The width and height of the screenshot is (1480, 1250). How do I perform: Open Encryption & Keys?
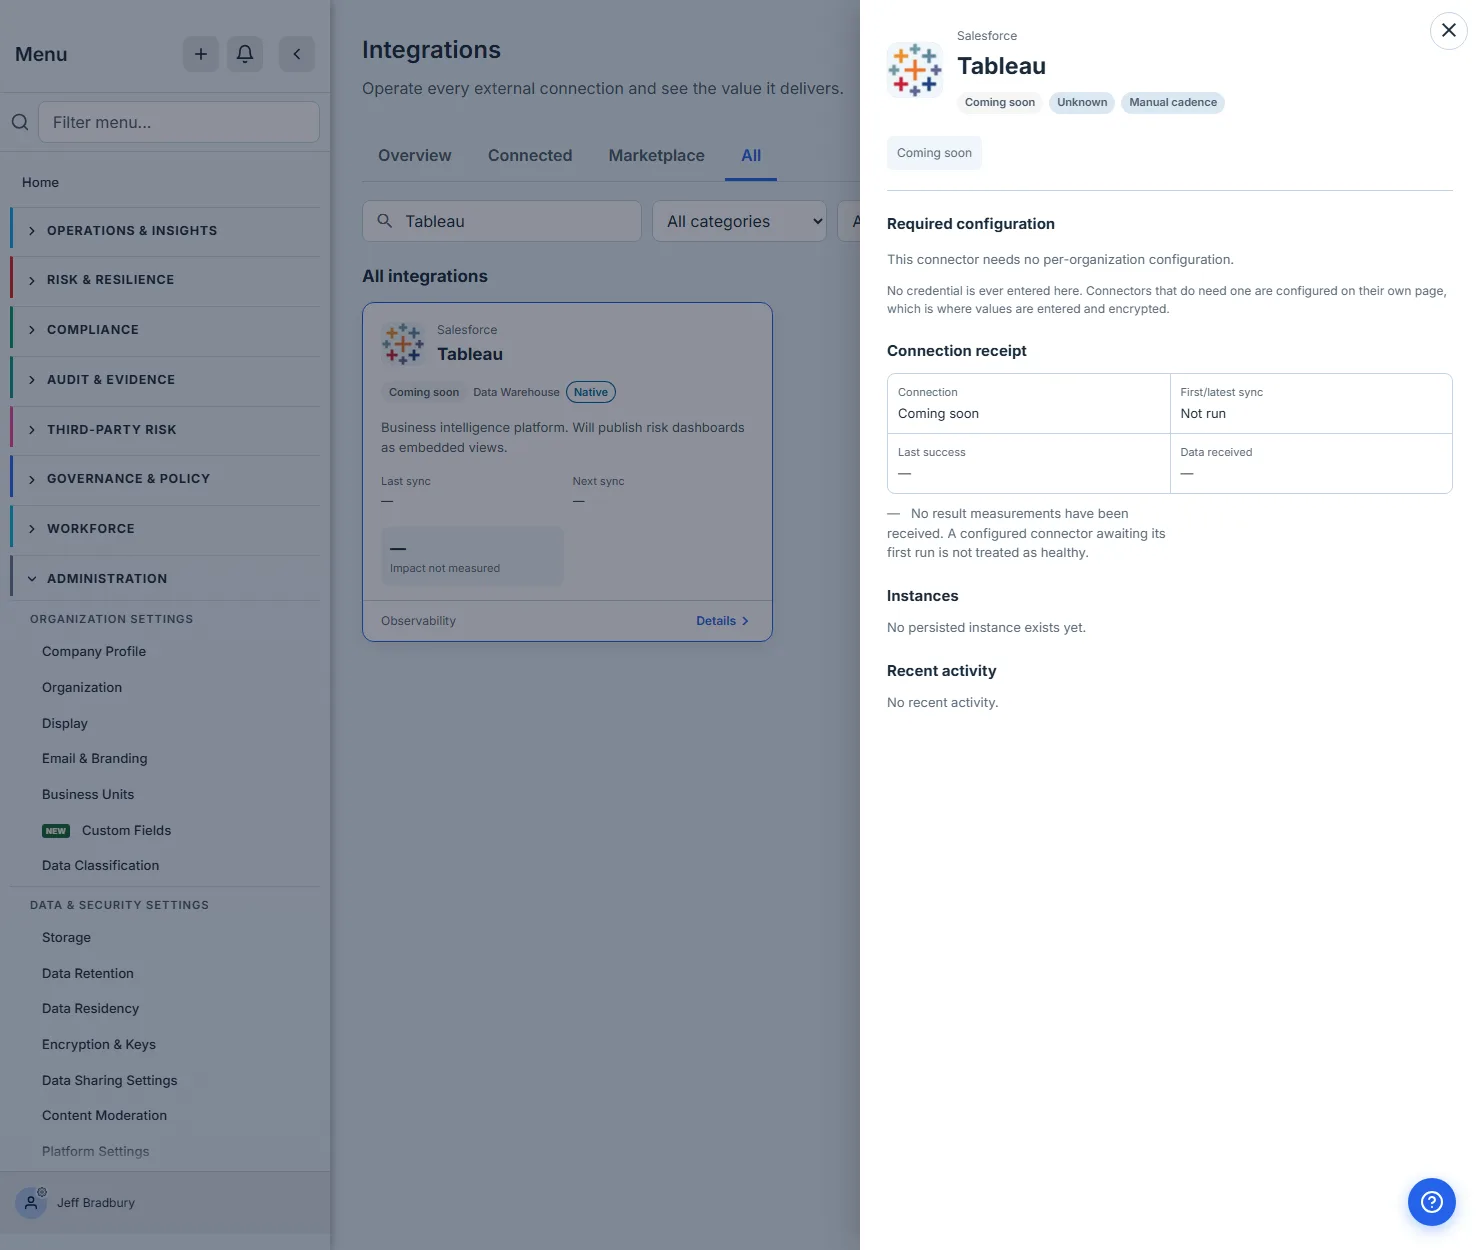coord(99,1044)
